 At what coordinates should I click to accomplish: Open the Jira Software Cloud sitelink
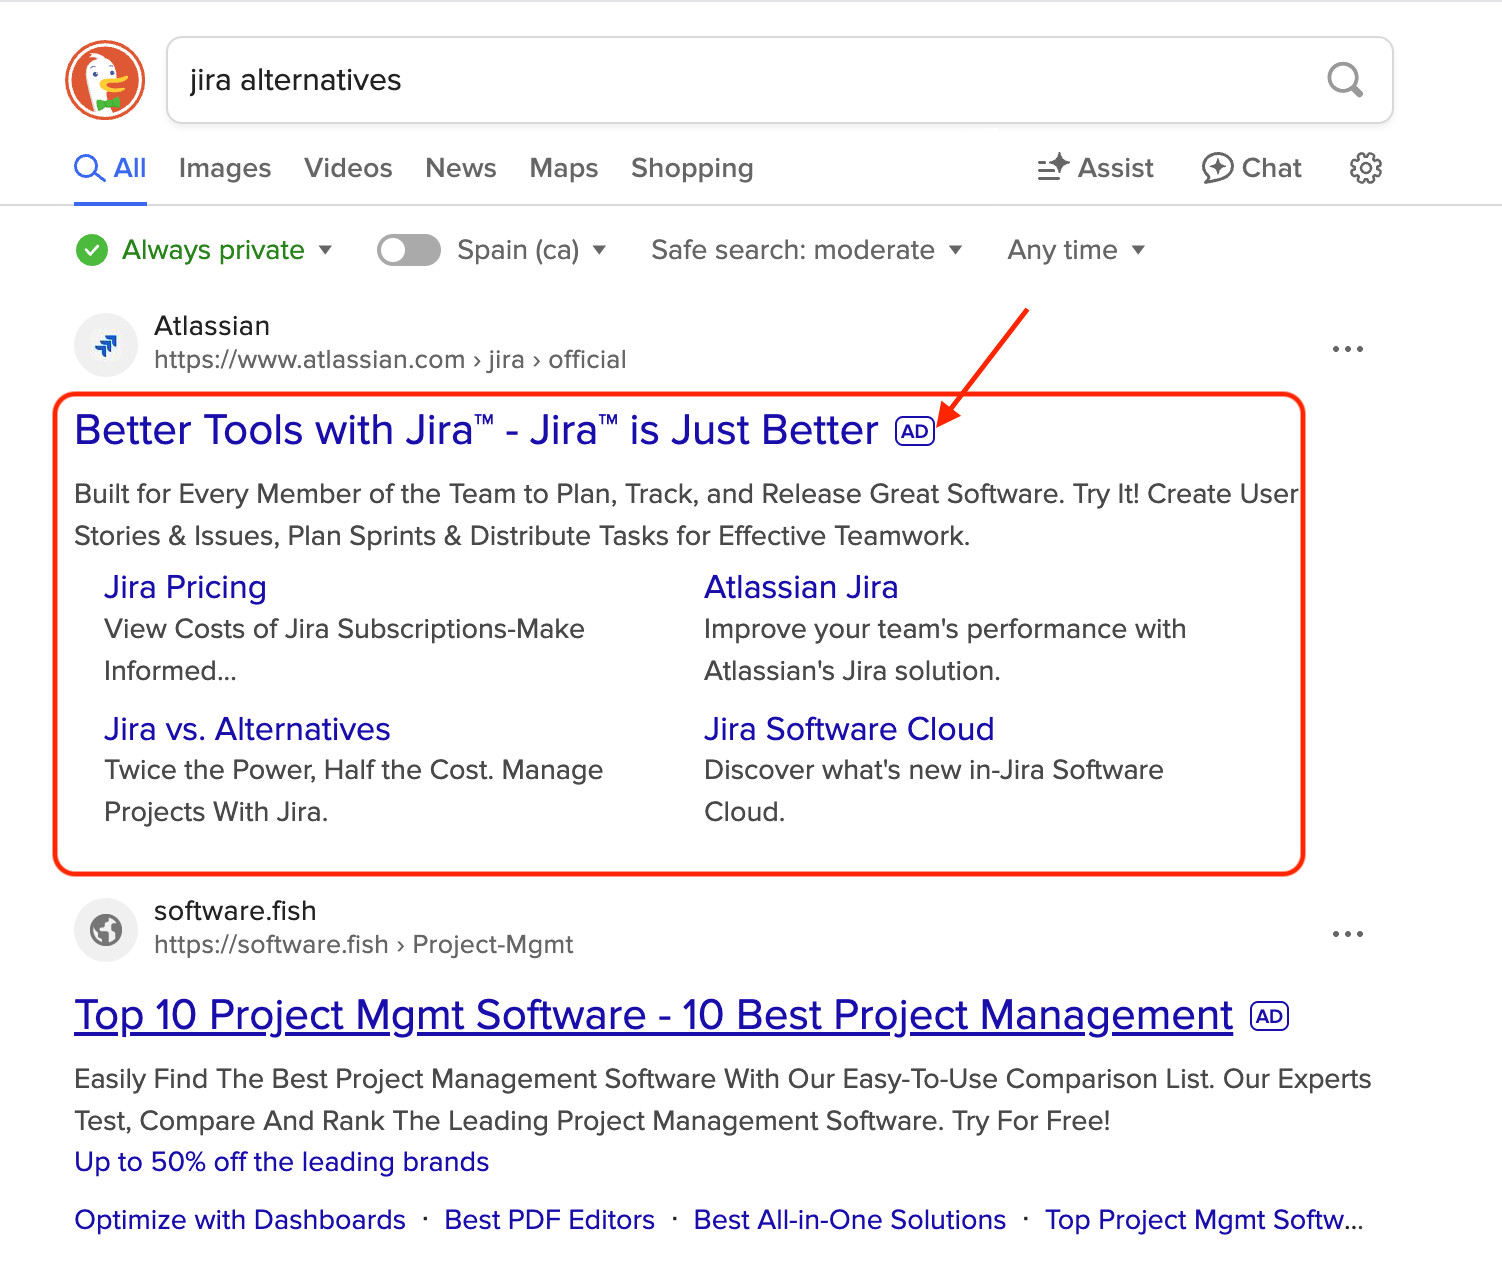tap(849, 729)
